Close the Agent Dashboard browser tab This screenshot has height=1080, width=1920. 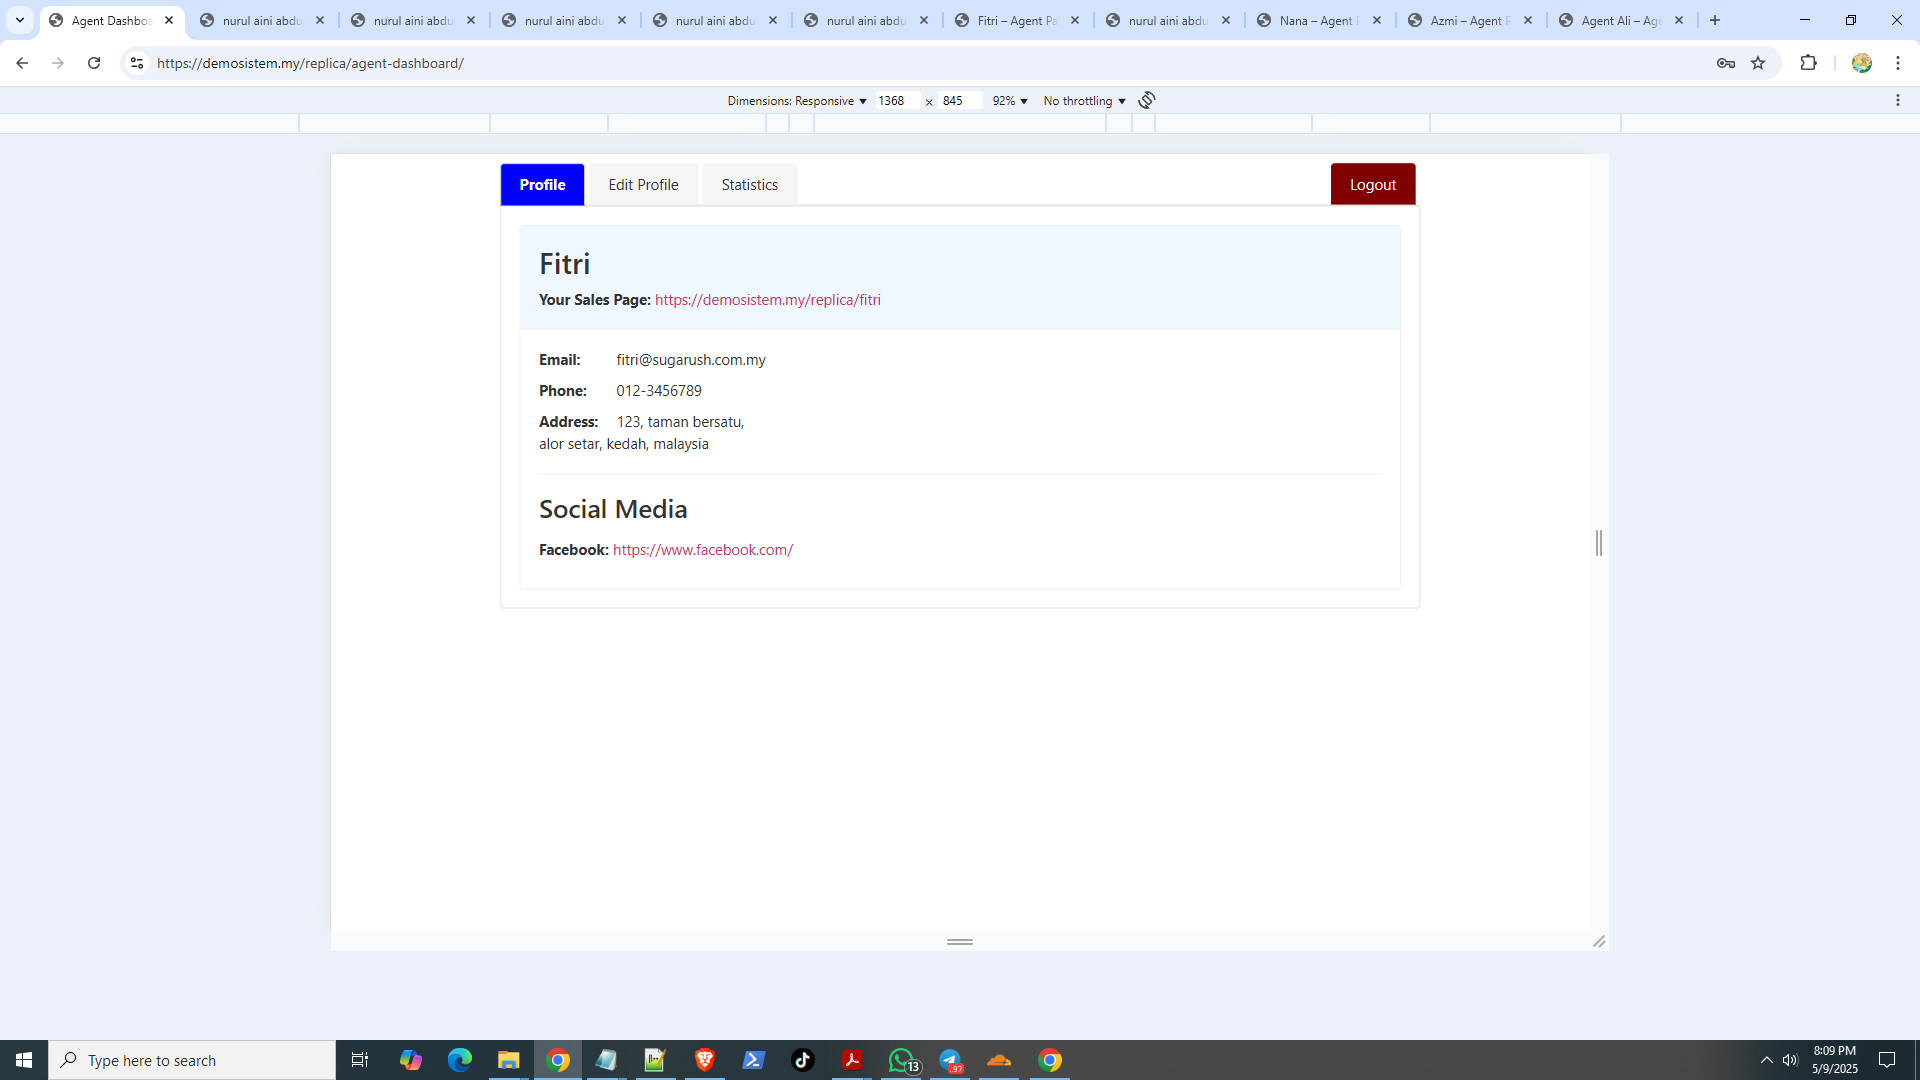(x=169, y=20)
